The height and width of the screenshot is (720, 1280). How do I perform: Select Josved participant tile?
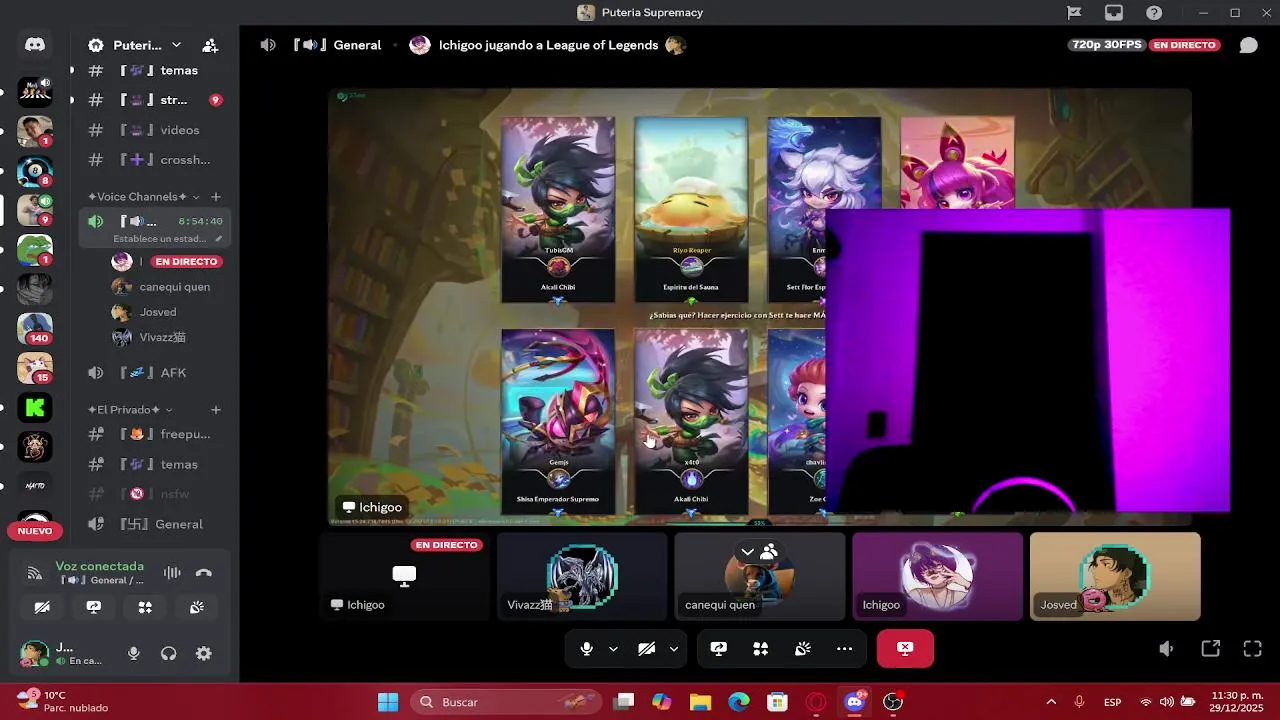point(1115,576)
